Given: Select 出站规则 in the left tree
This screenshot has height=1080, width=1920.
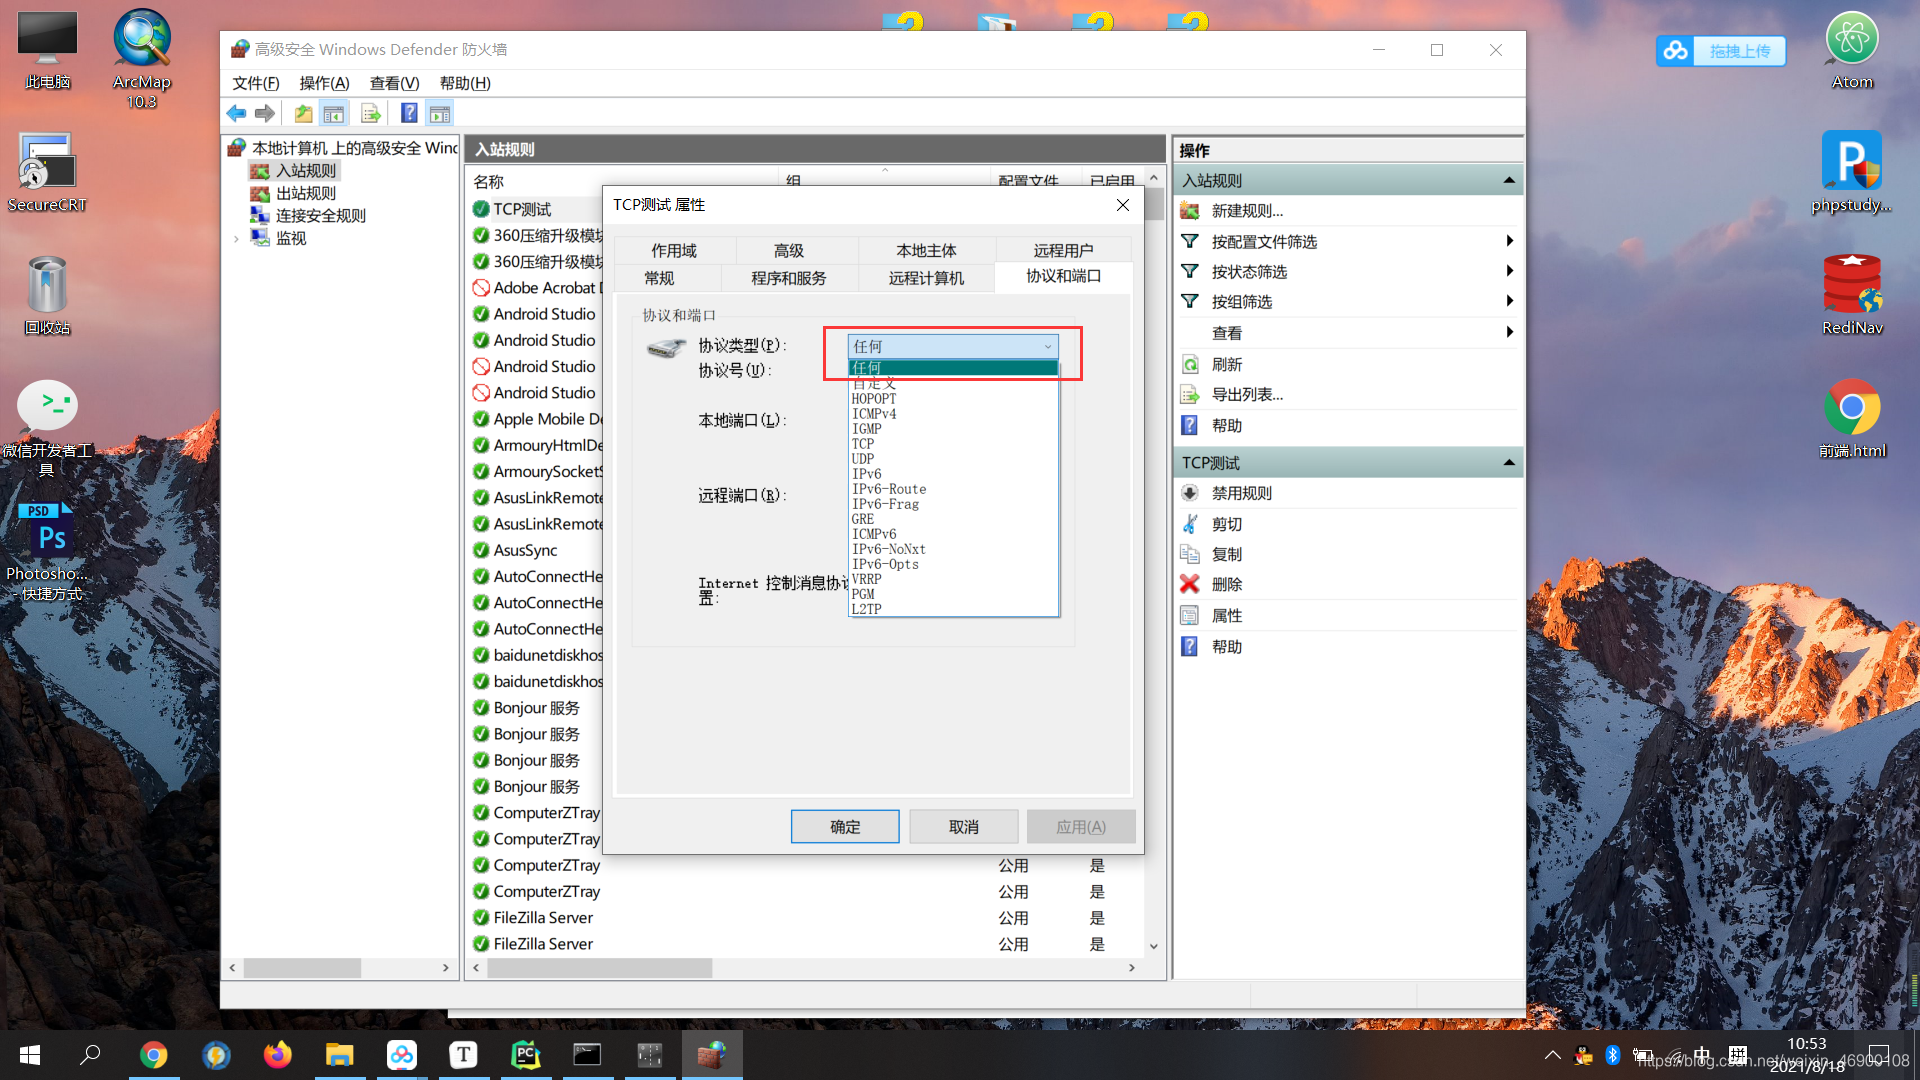Looking at the screenshot, I should [306, 193].
